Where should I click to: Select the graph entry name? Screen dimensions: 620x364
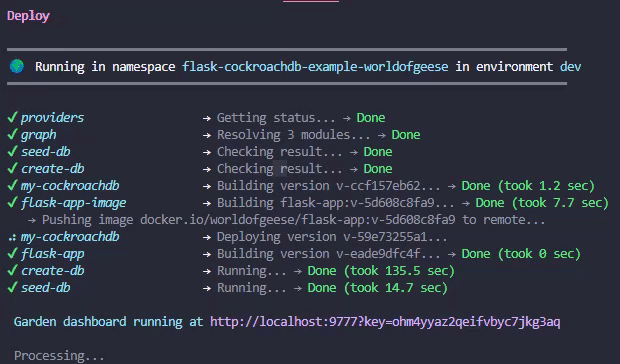click(x=38, y=135)
